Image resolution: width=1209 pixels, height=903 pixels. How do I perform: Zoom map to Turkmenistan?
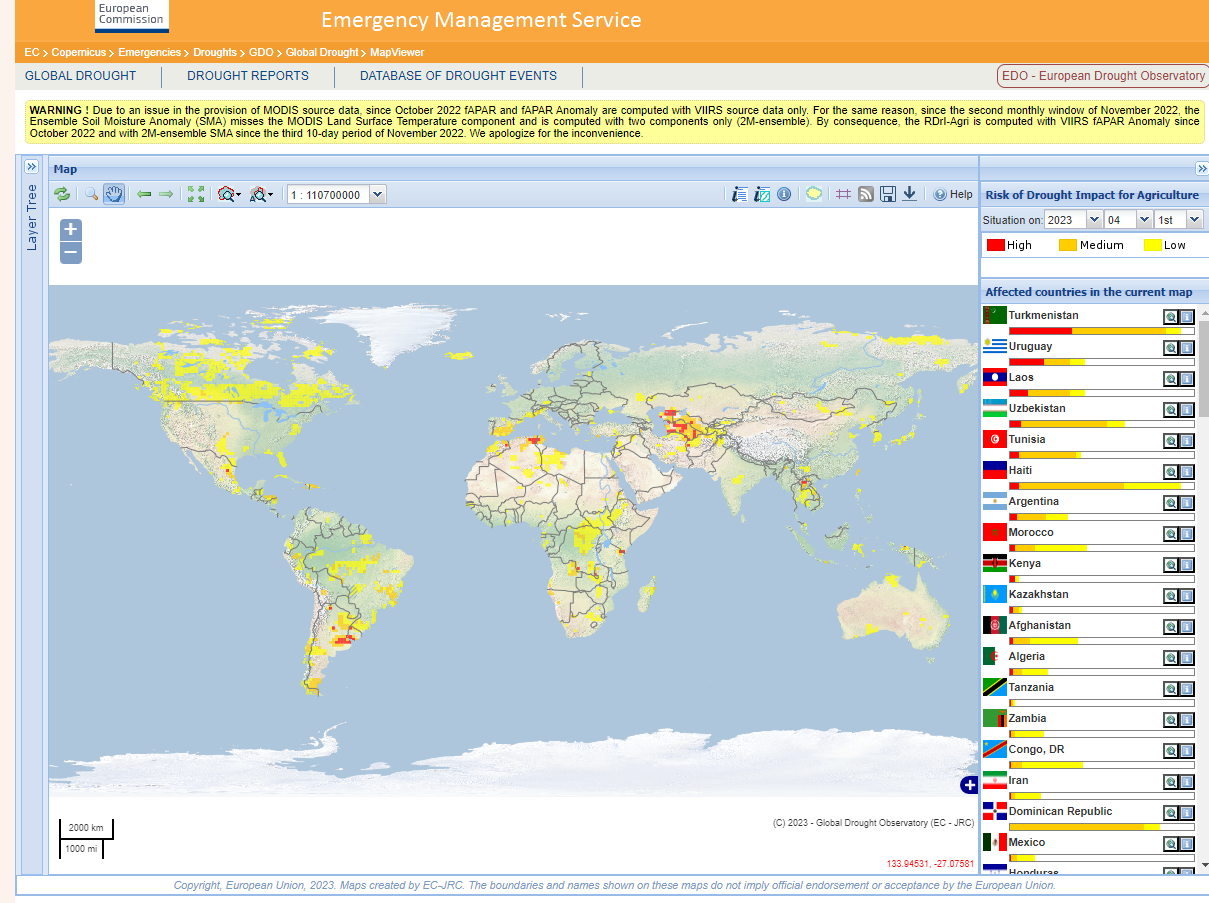[1170, 317]
